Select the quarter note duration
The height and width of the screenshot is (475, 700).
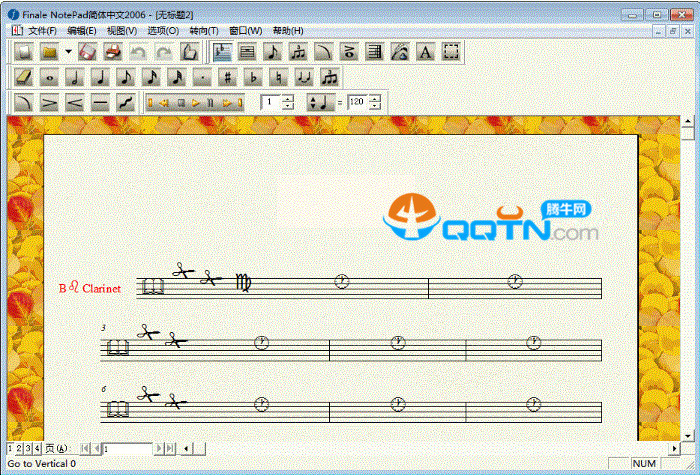[x=100, y=77]
